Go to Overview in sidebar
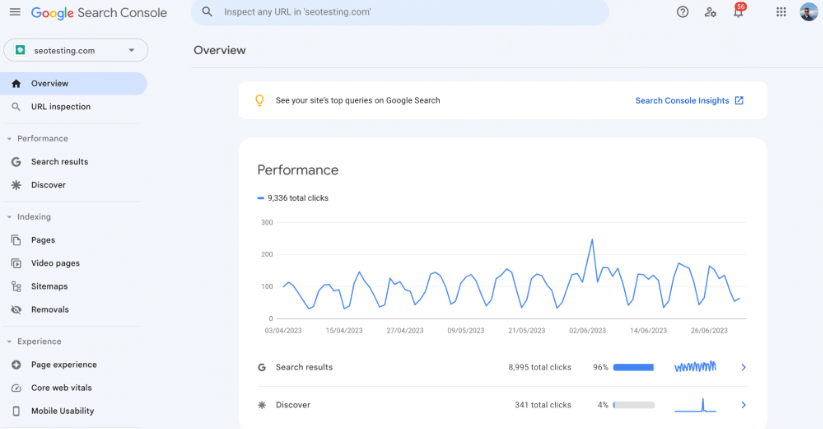The height and width of the screenshot is (429, 823). pos(73,83)
